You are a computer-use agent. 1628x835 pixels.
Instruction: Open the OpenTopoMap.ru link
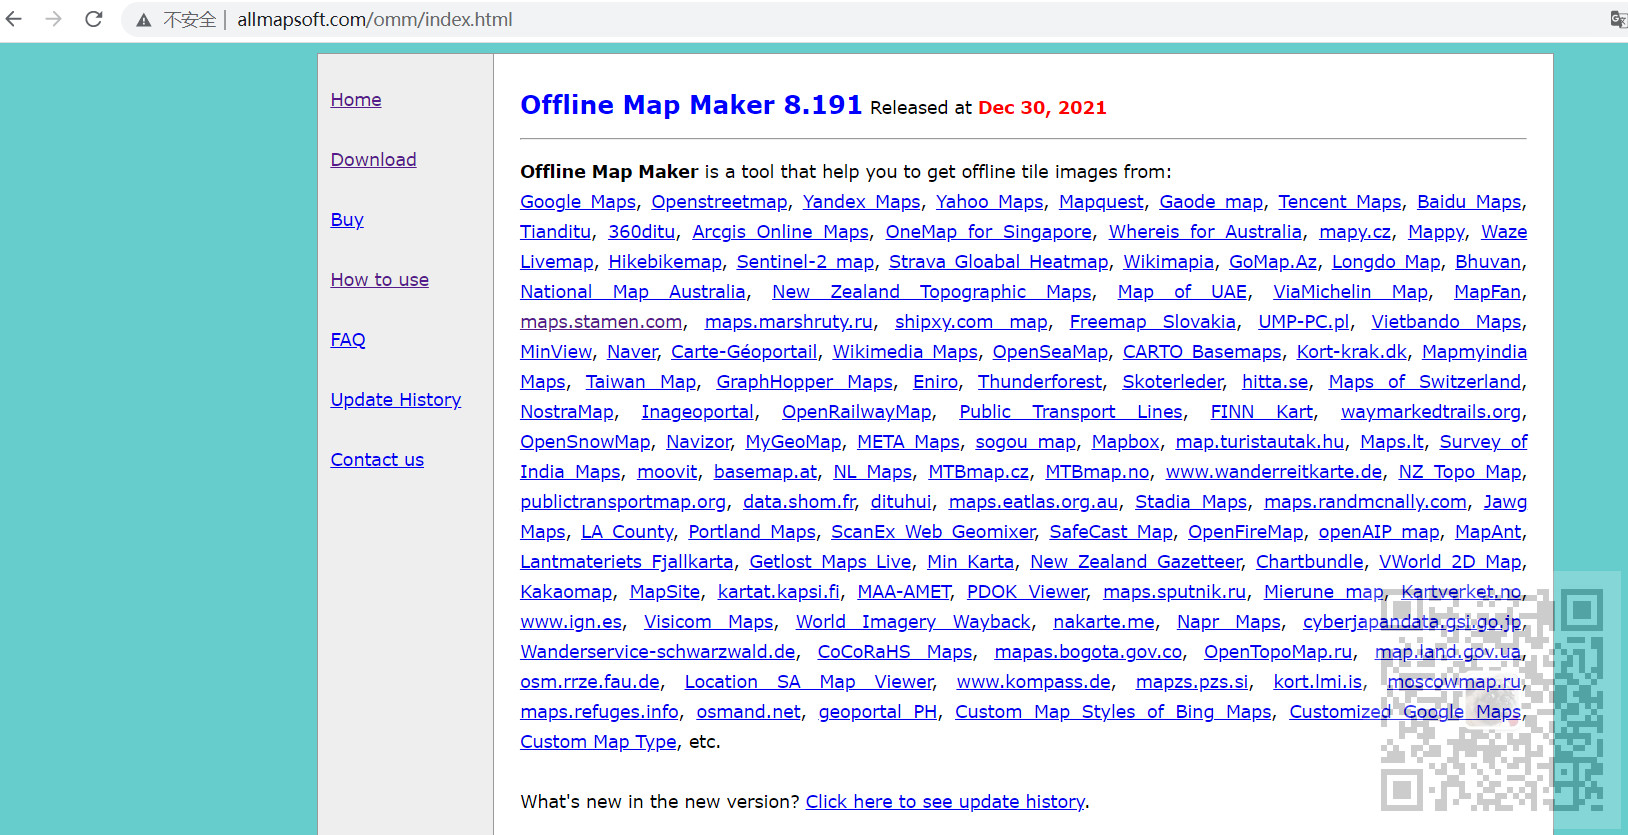(x=1278, y=652)
